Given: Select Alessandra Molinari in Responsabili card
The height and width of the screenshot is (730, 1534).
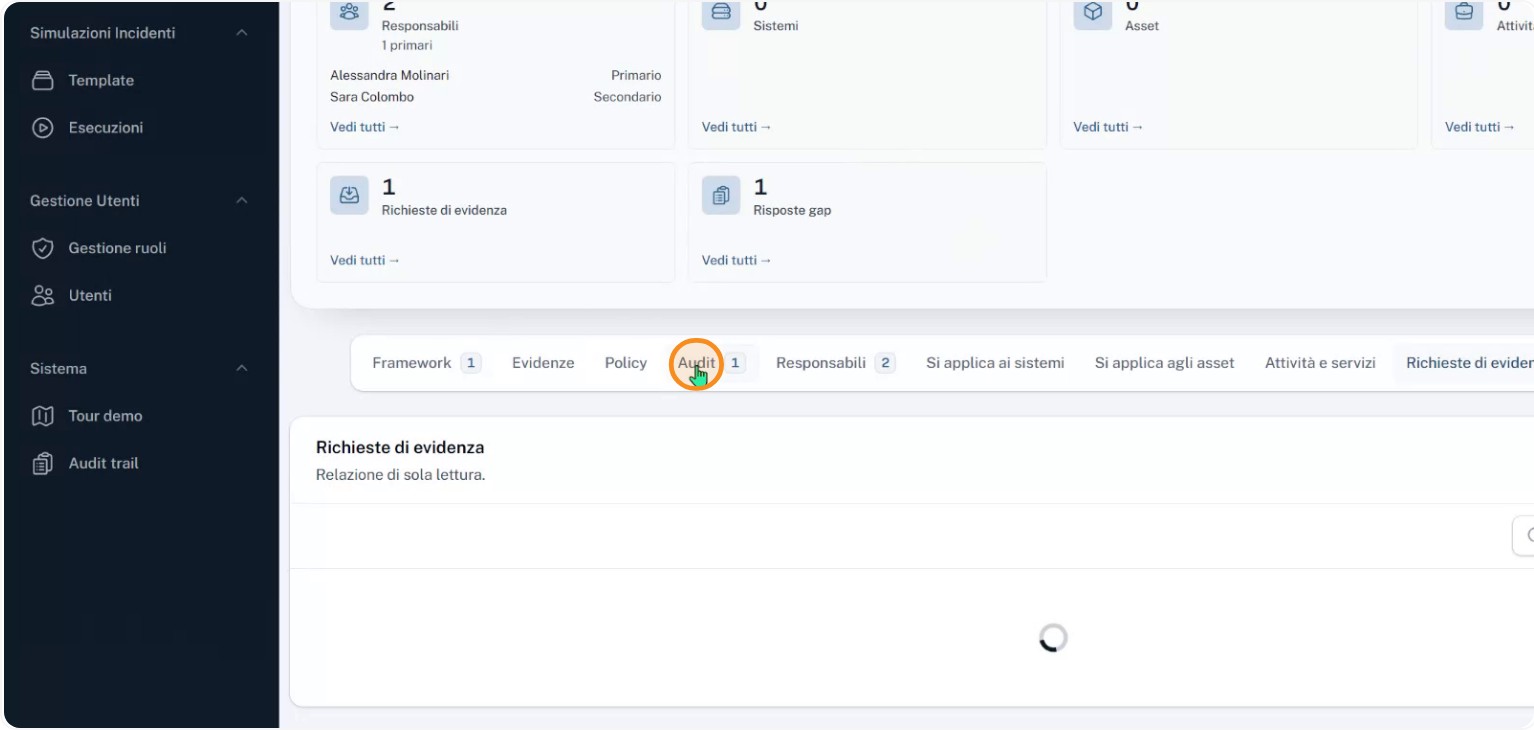Looking at the screenshot, I should pyautogui.click(x=390, y=76).
